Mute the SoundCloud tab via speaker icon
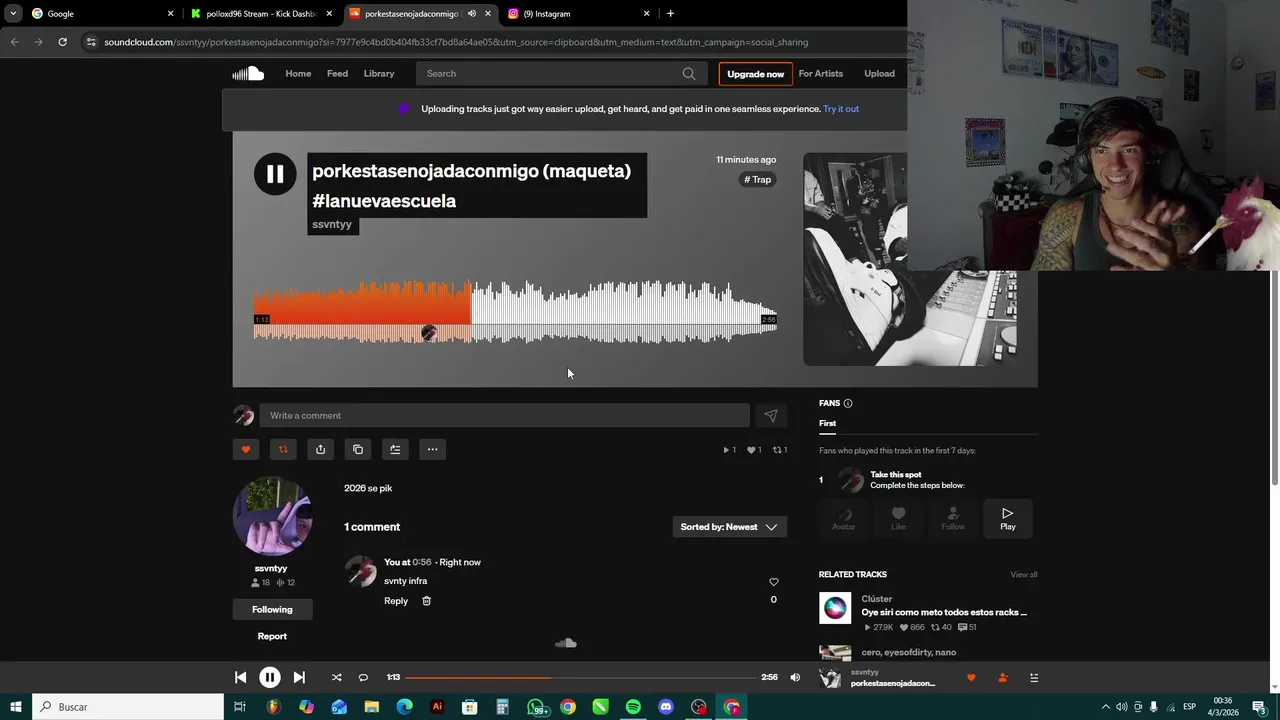1280x720 pixels. click(471, 14)
